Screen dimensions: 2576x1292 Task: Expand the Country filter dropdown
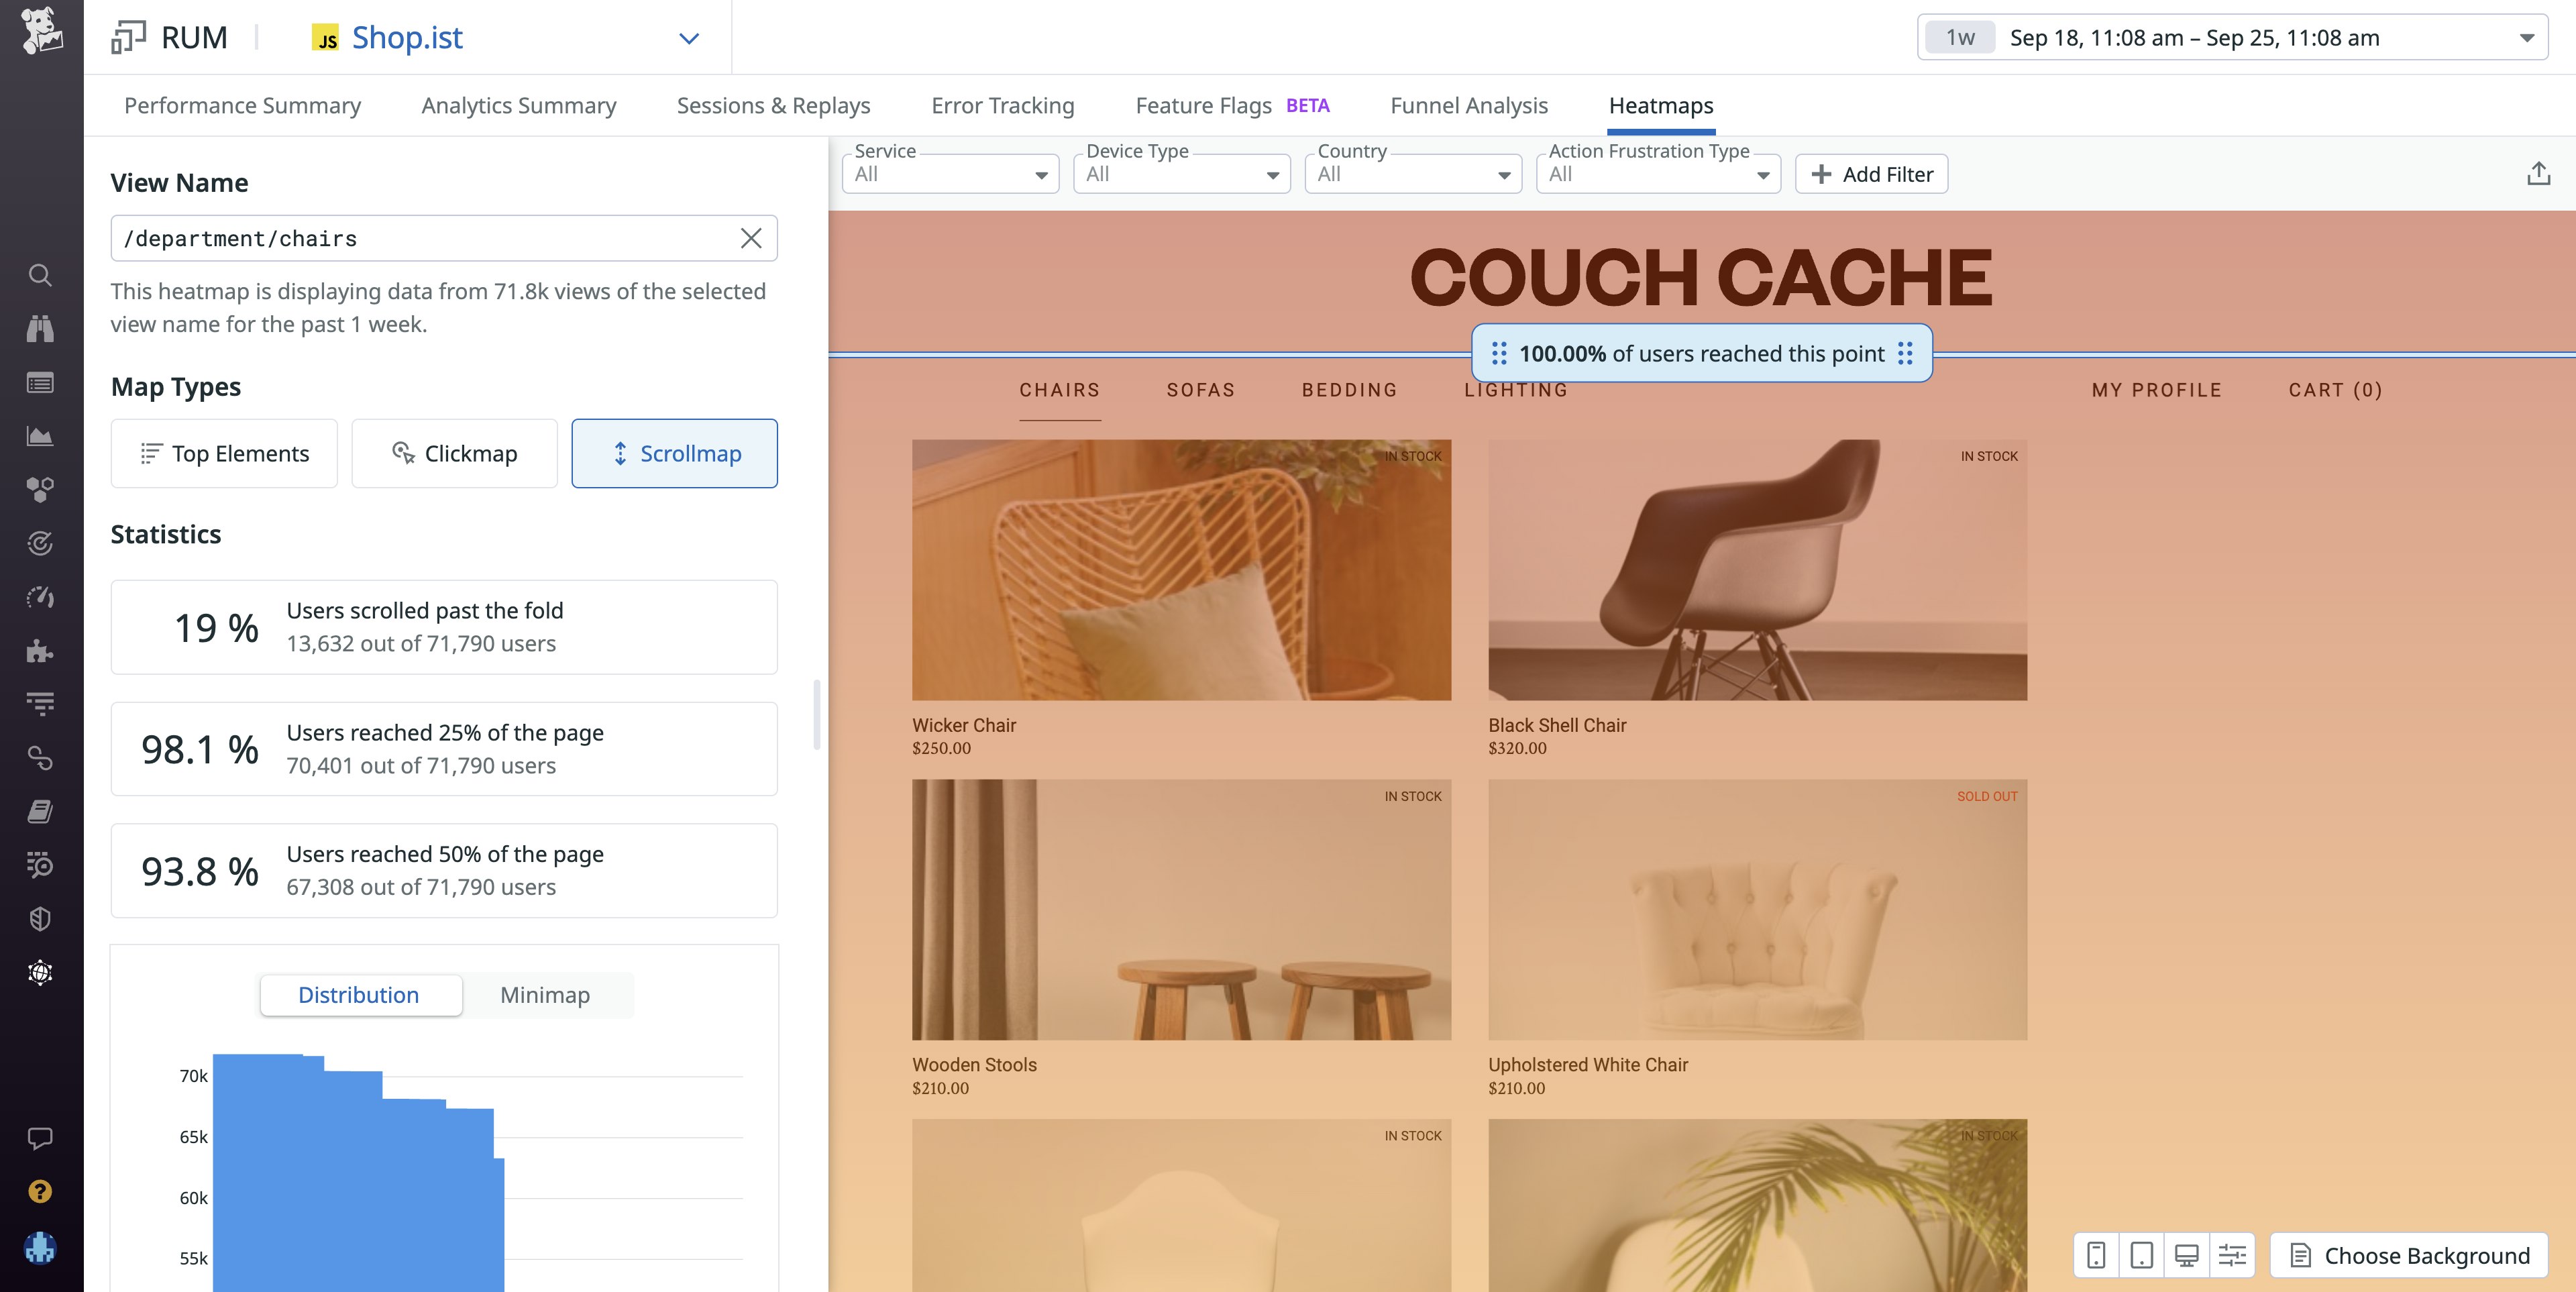point(1413,174)
